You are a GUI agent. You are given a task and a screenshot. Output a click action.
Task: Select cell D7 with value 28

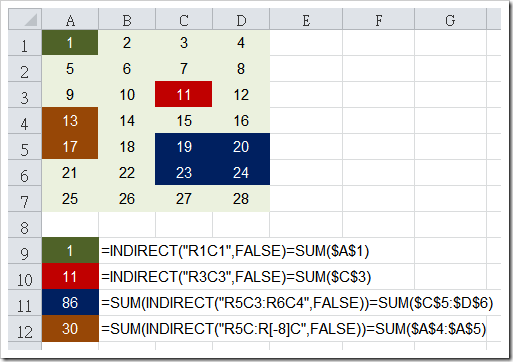pyautogui.click(x=241, y=199)
